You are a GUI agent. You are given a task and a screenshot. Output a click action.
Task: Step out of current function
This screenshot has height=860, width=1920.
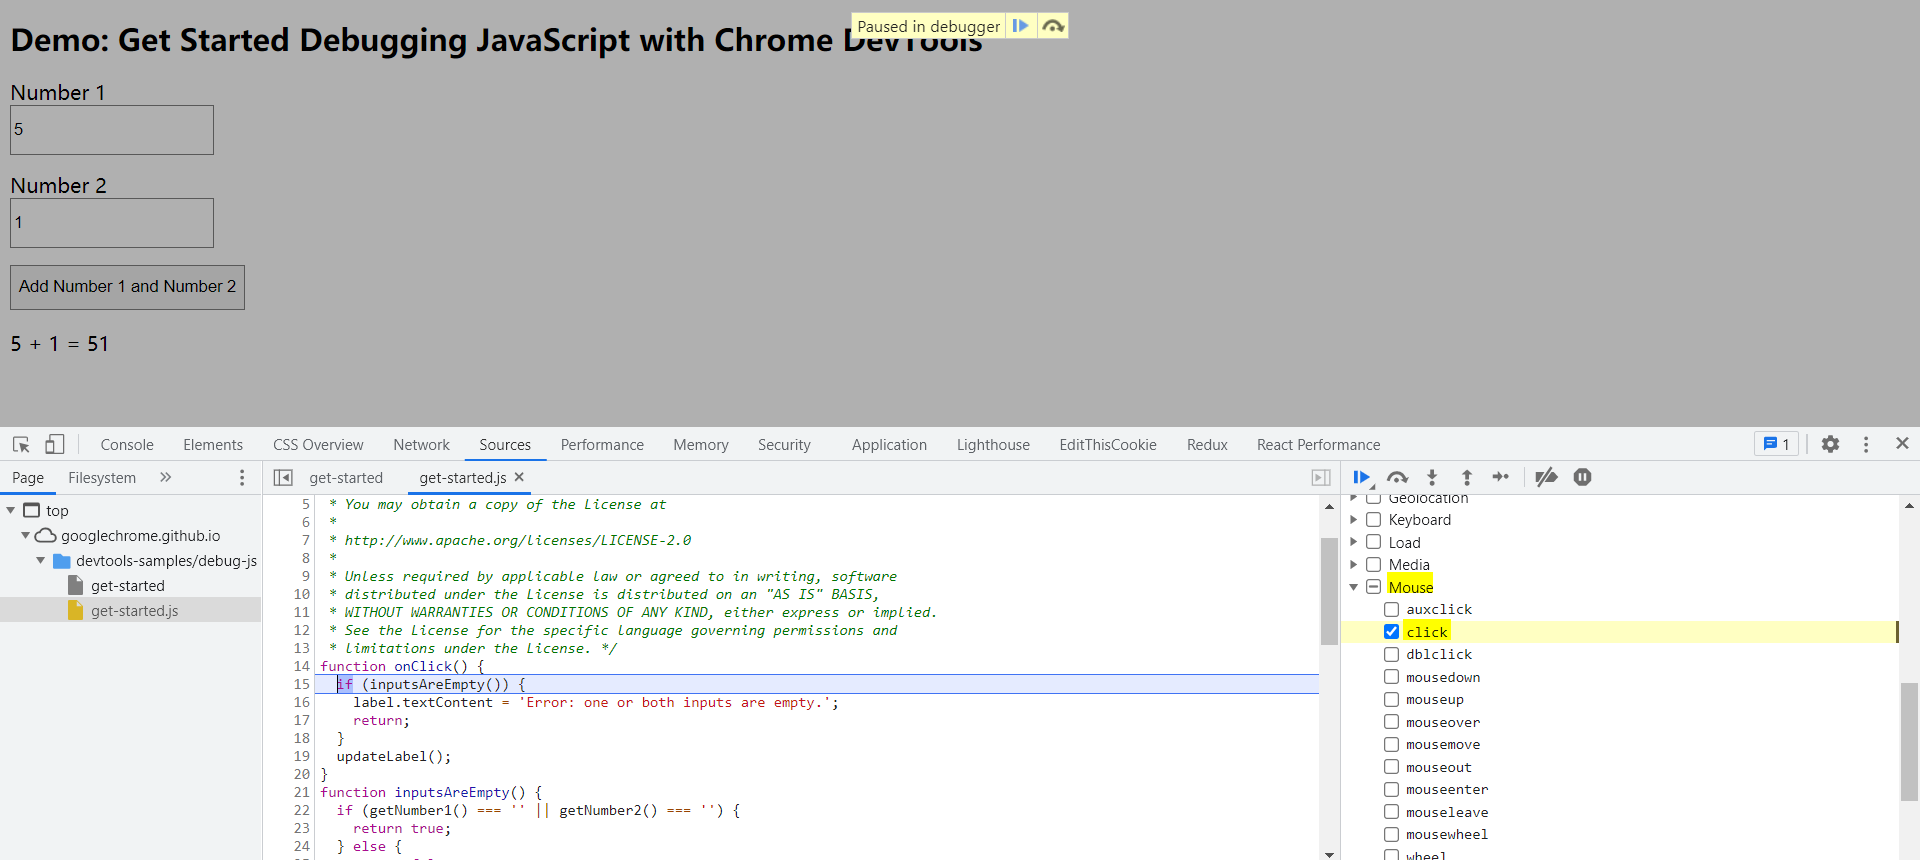tap(1467, 478)
